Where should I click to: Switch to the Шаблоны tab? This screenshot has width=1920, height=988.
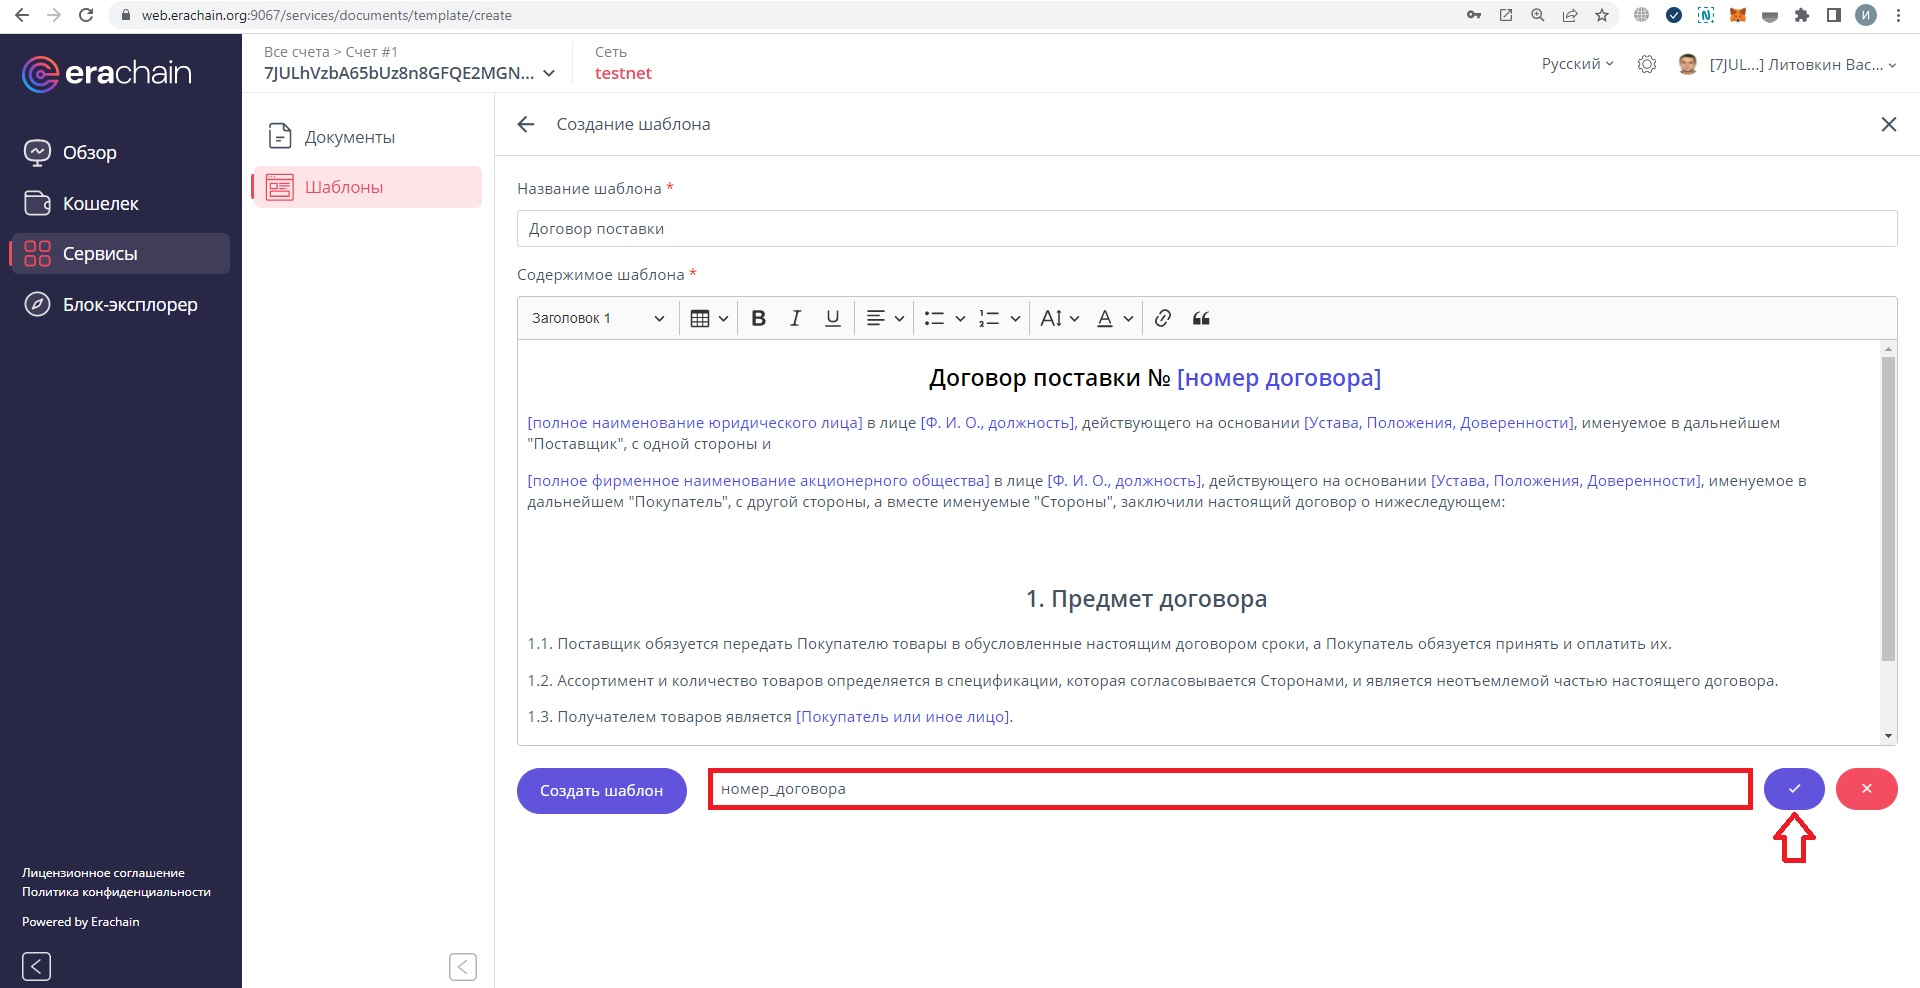click(x=343, y=187)
